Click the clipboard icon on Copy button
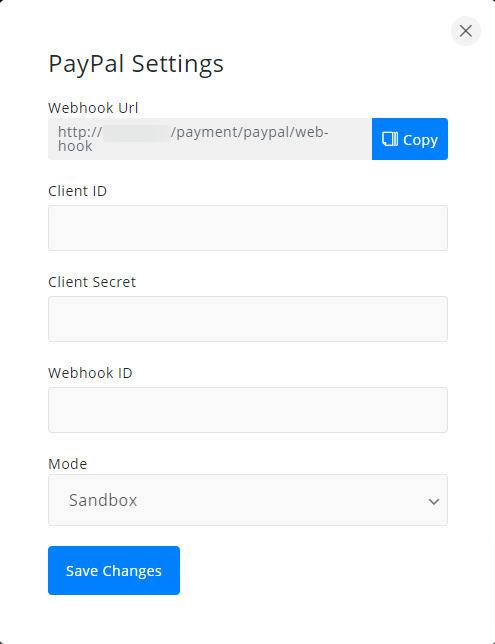The width and height of the screenshot is (495, 644). (390, 139)
